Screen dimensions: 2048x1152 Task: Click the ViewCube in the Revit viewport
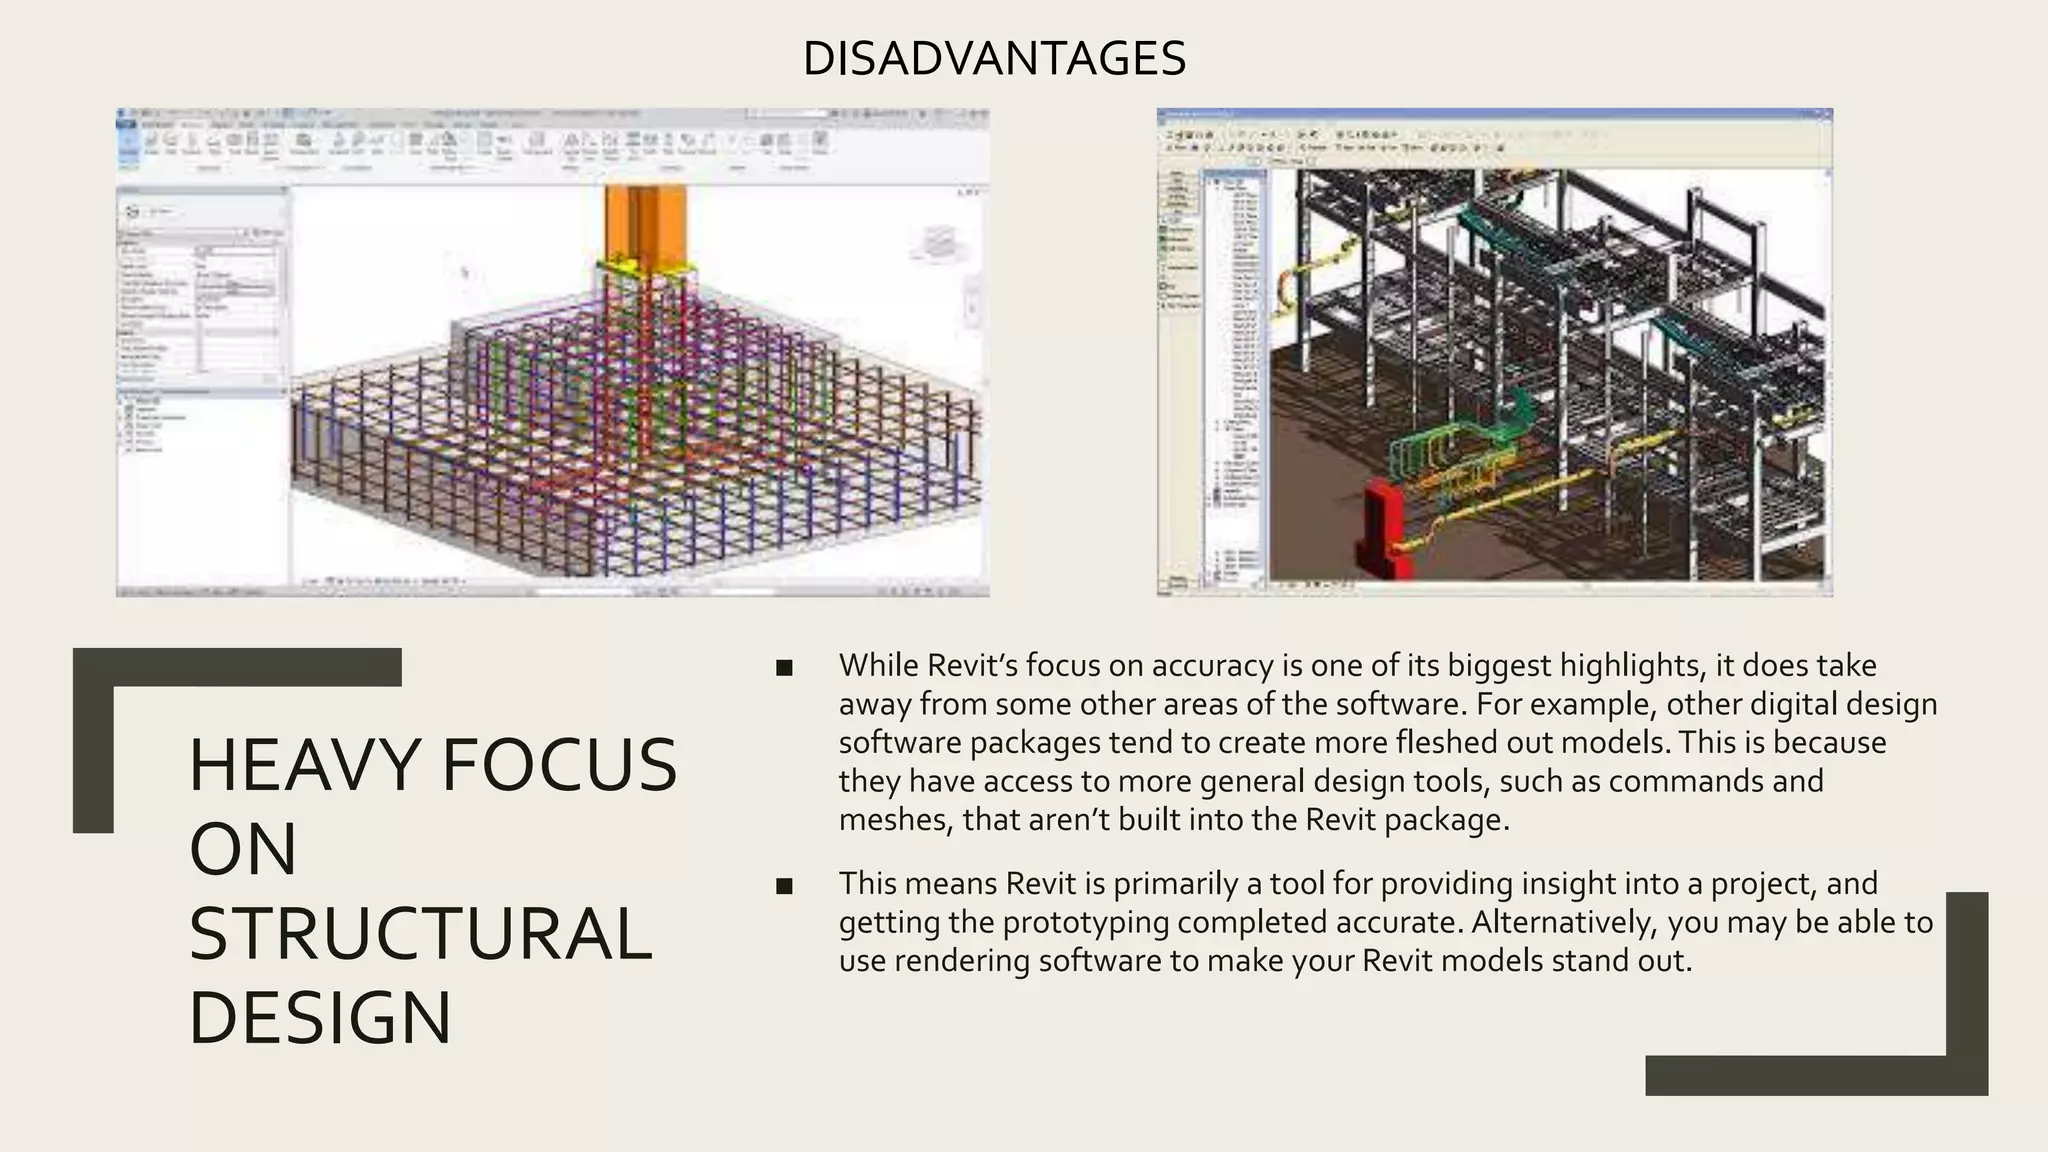939,243
